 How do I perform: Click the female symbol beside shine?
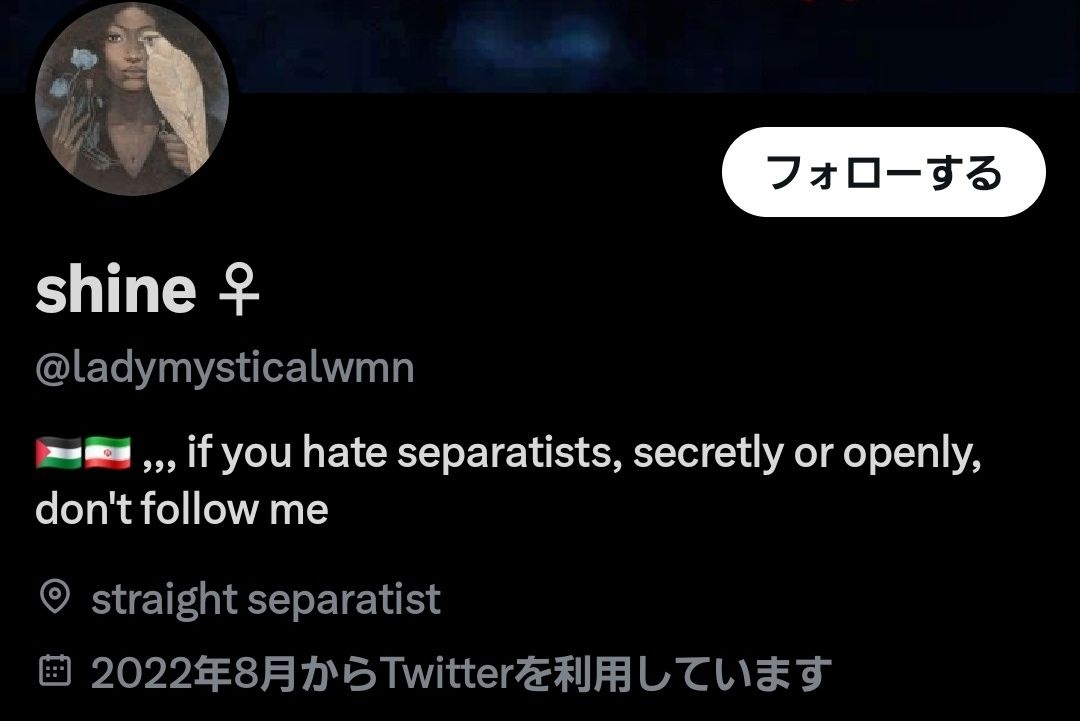(238, 291)
